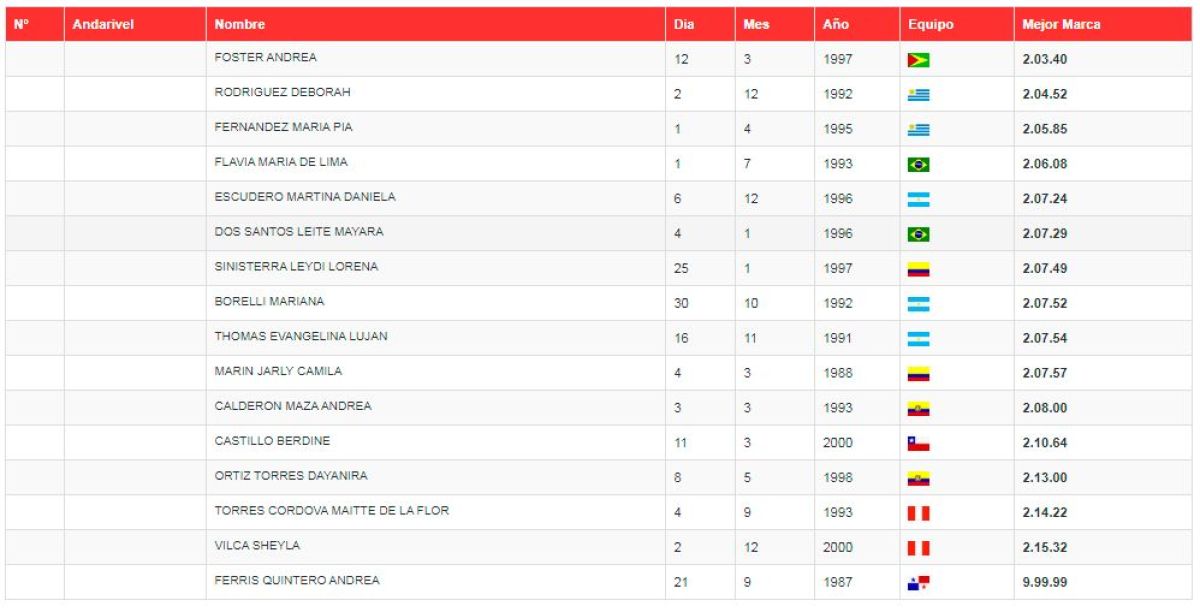This screenshot has height=612, width=1200.
Task: Click the Guyana flag in Foster Andrea's row
Action: (x=918, y=60)
